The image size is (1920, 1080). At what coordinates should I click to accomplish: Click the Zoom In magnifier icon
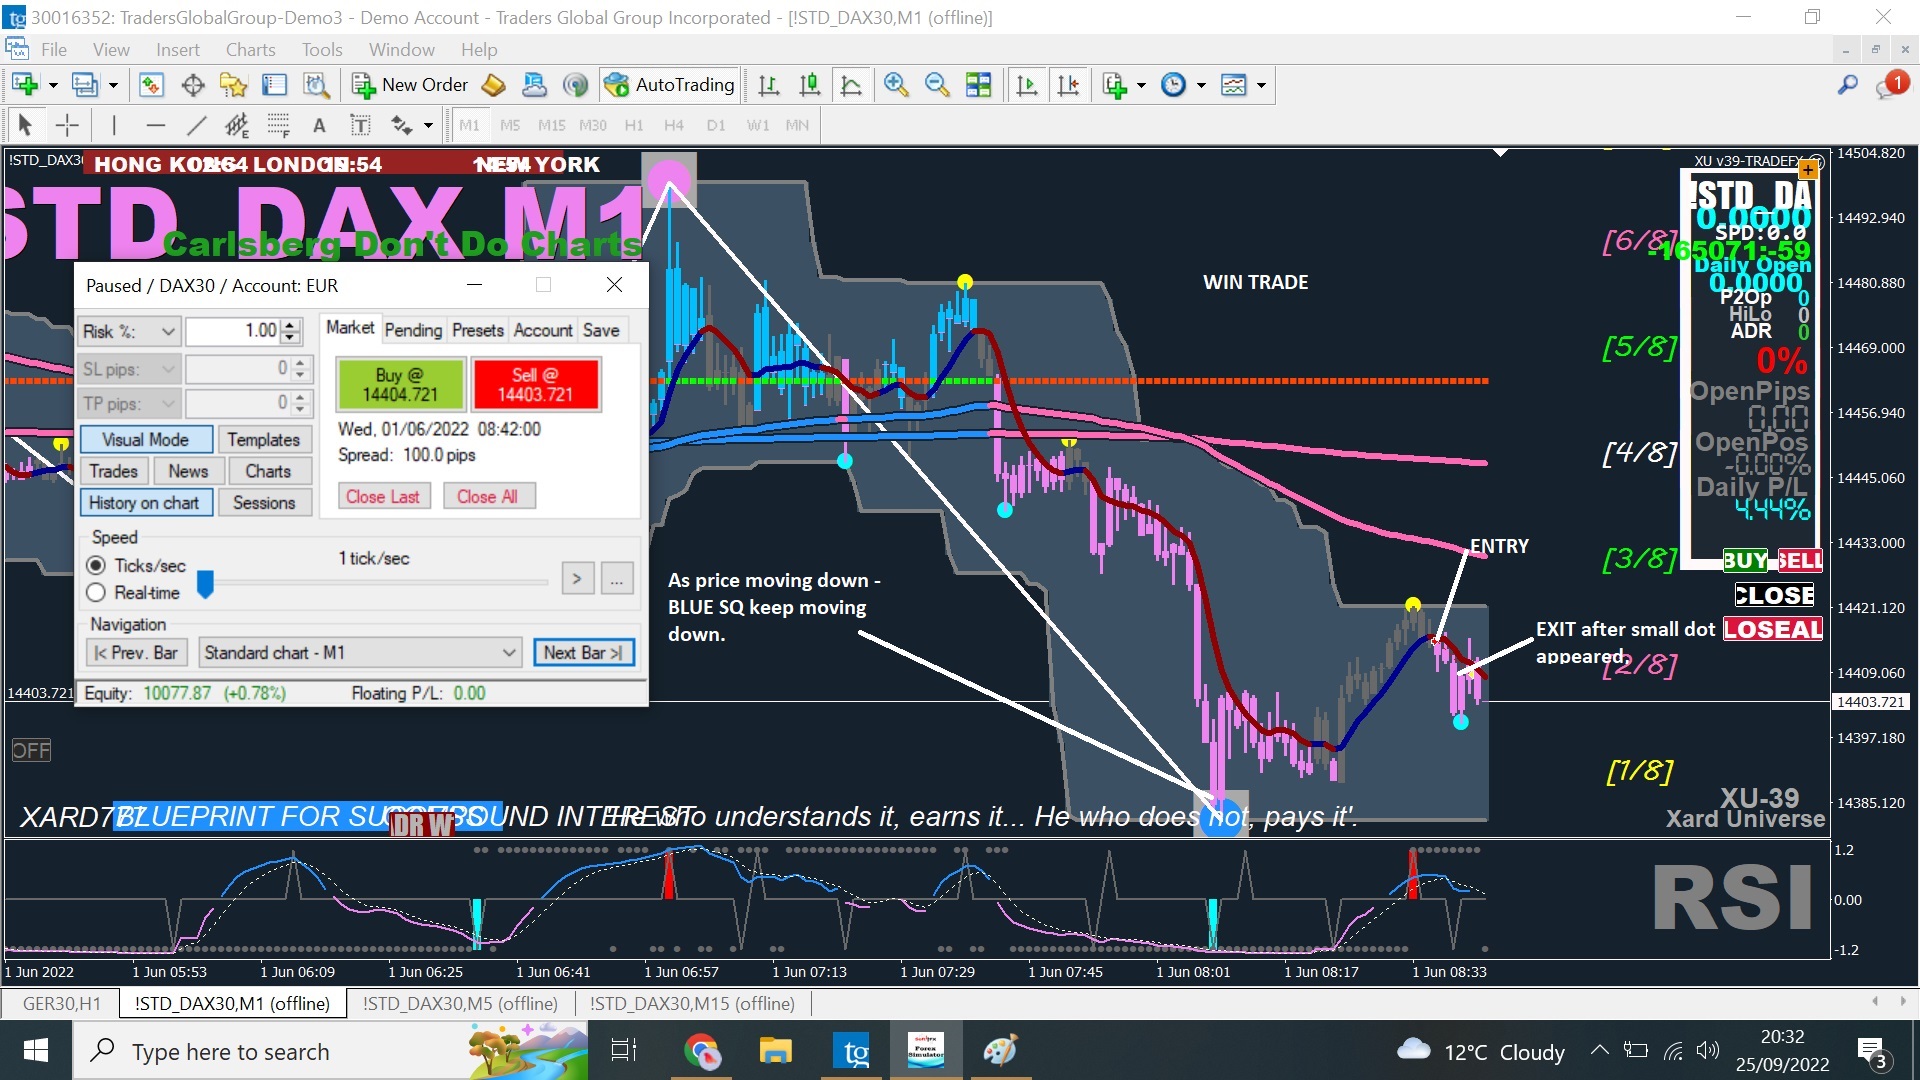click(x=895, y=85)
